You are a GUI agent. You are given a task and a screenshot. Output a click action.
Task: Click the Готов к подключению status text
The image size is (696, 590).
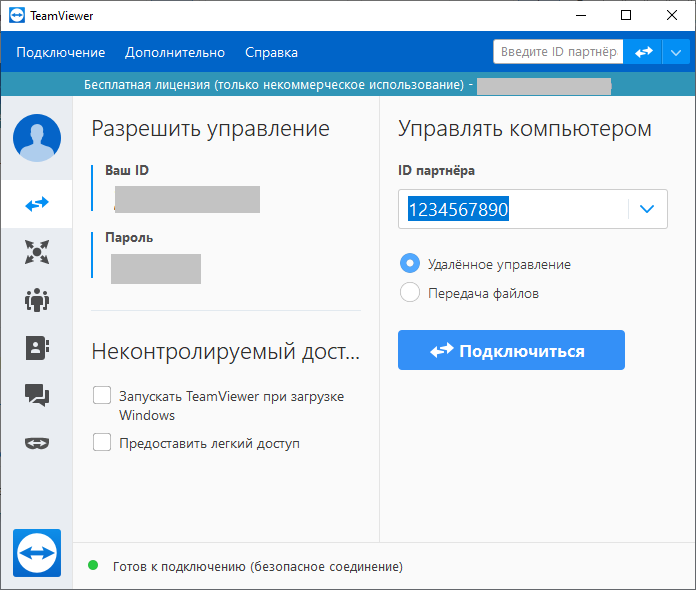click(258, 566)
